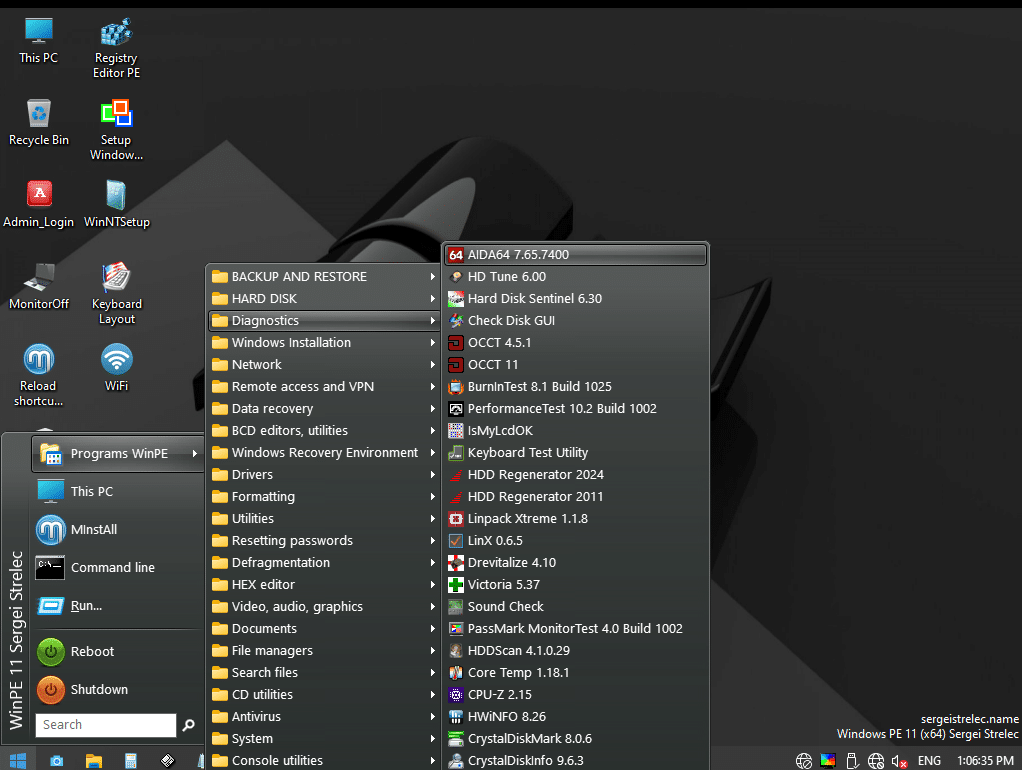Open Programs WinPE in start menu
The width and height of the screenshot is (1022, 770).
(x=118, y=453)
